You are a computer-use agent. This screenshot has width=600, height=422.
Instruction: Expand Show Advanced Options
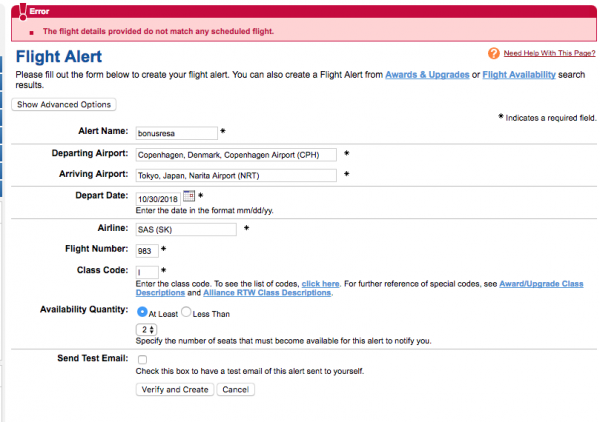coord(64,105)
